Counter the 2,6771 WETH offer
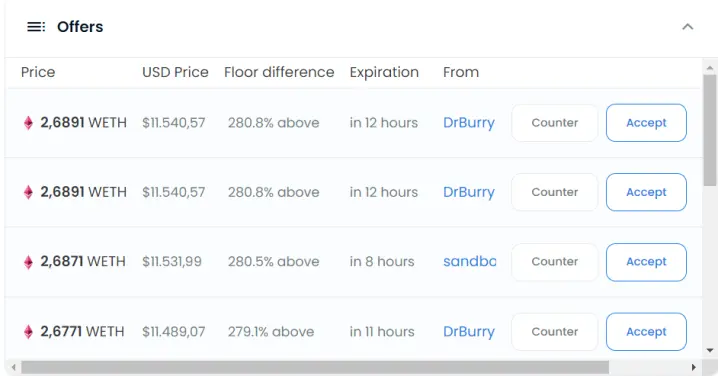This screenshot has width=718, height=376. [555, 332]
